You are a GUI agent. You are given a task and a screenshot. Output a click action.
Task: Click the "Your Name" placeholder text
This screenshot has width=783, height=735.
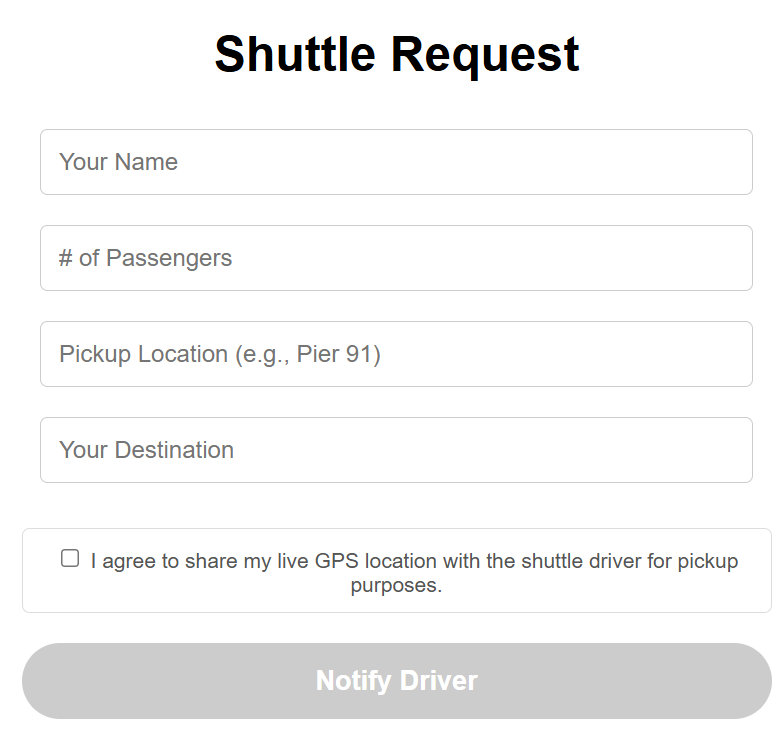tap(118, 162)
